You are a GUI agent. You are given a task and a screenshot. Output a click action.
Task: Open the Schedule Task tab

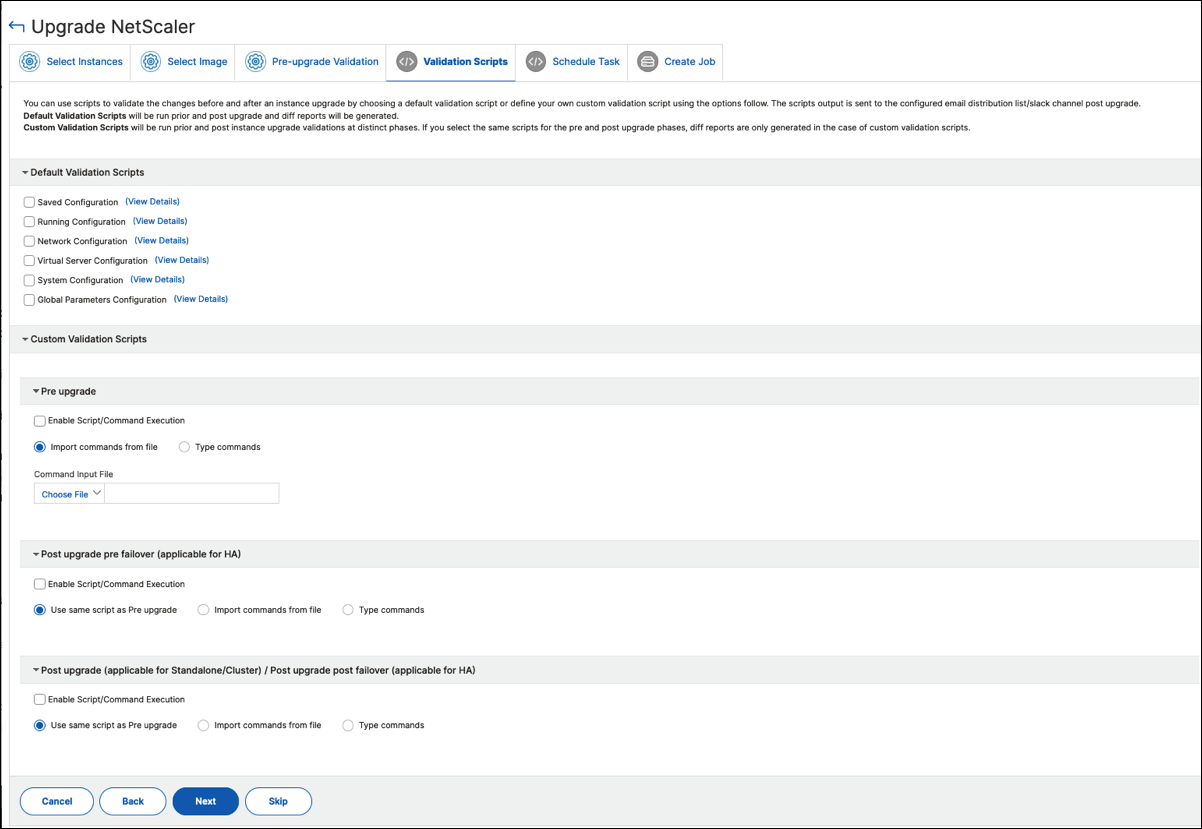point(572,61)
